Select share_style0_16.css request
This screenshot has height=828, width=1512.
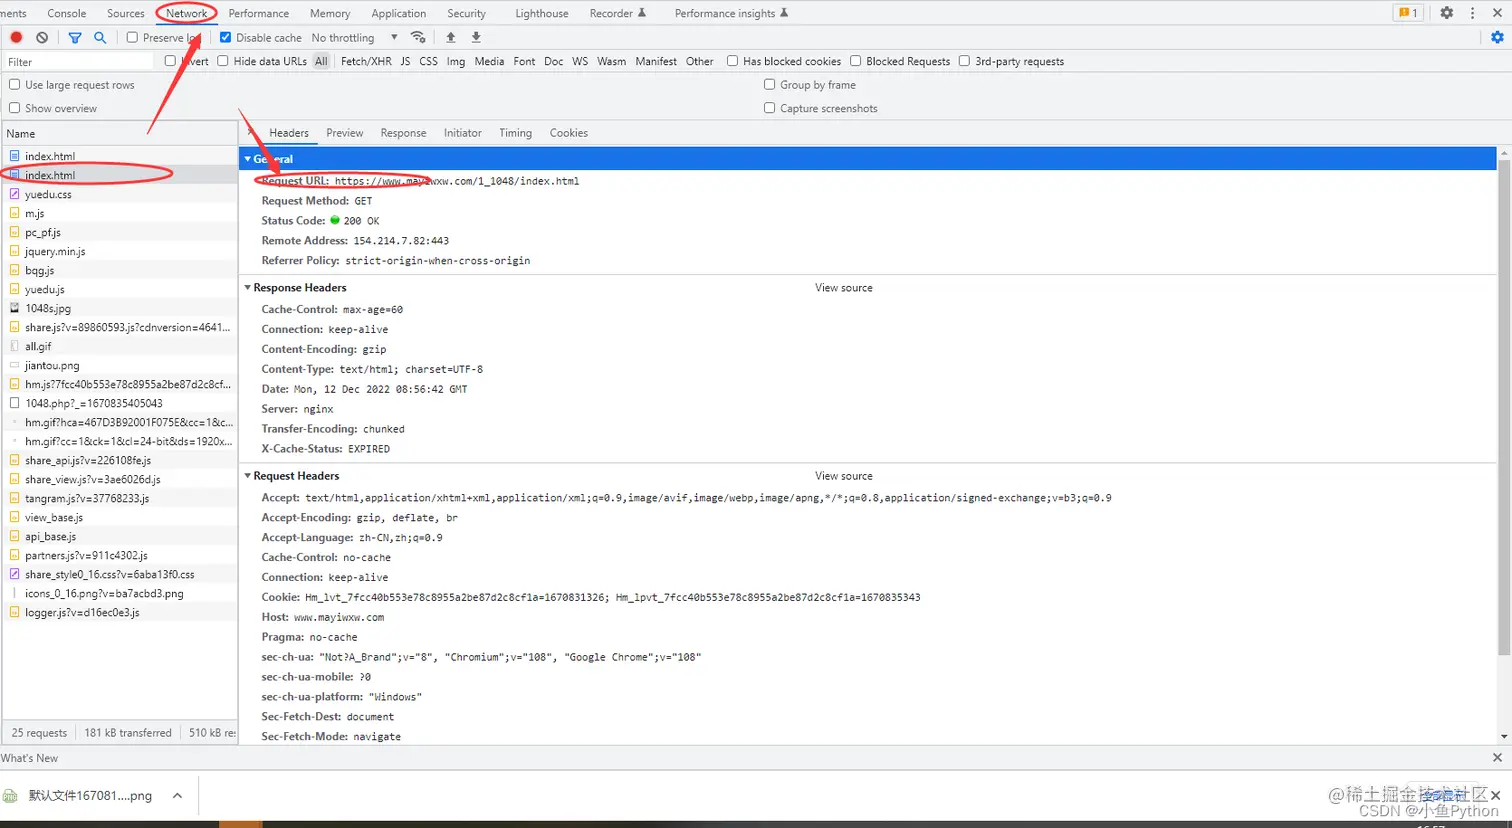point(120,574)
